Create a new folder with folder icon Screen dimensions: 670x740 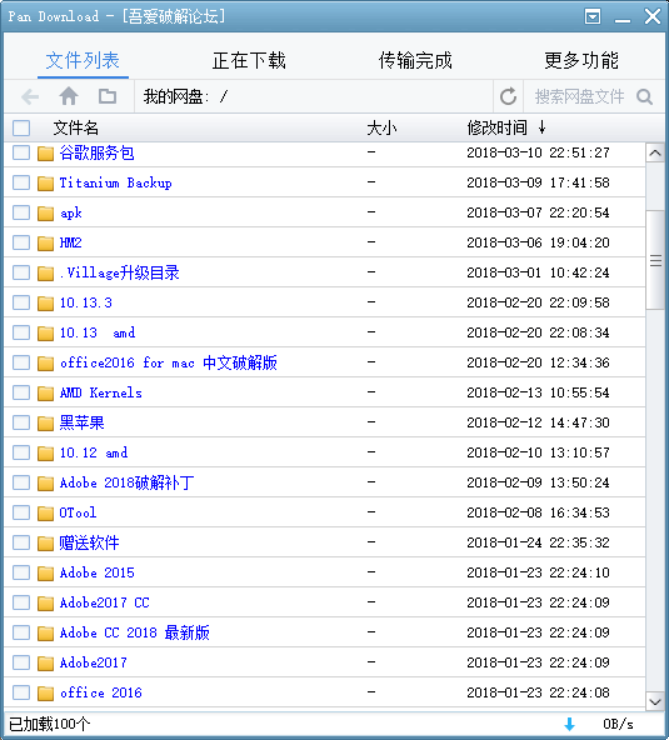click(108, 96)
